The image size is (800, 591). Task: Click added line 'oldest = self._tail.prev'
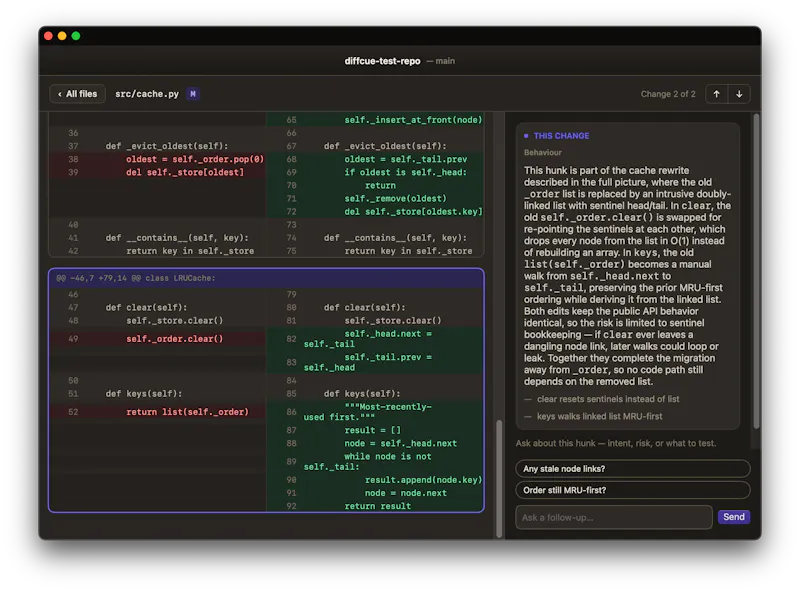pos(406,159)
